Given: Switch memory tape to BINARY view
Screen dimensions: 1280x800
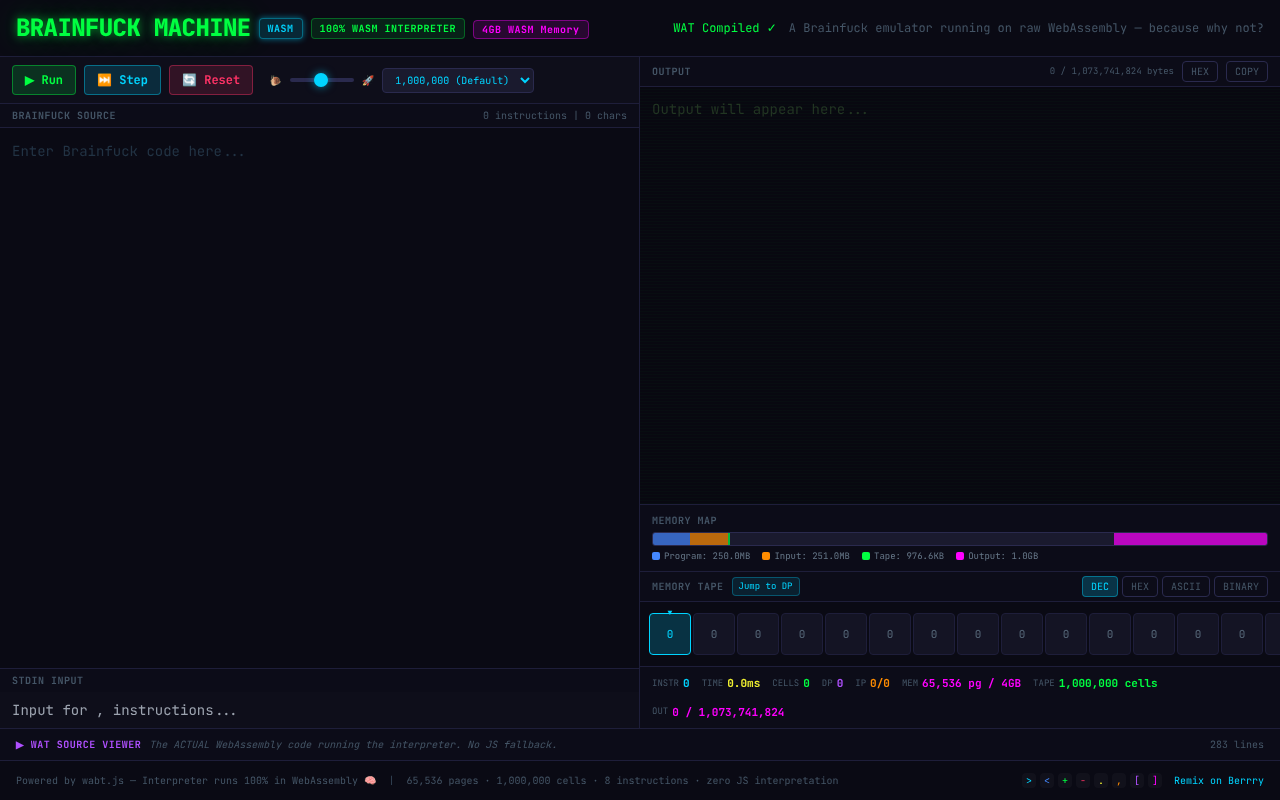Looking at the screenshot, I should pos(1241,587).
